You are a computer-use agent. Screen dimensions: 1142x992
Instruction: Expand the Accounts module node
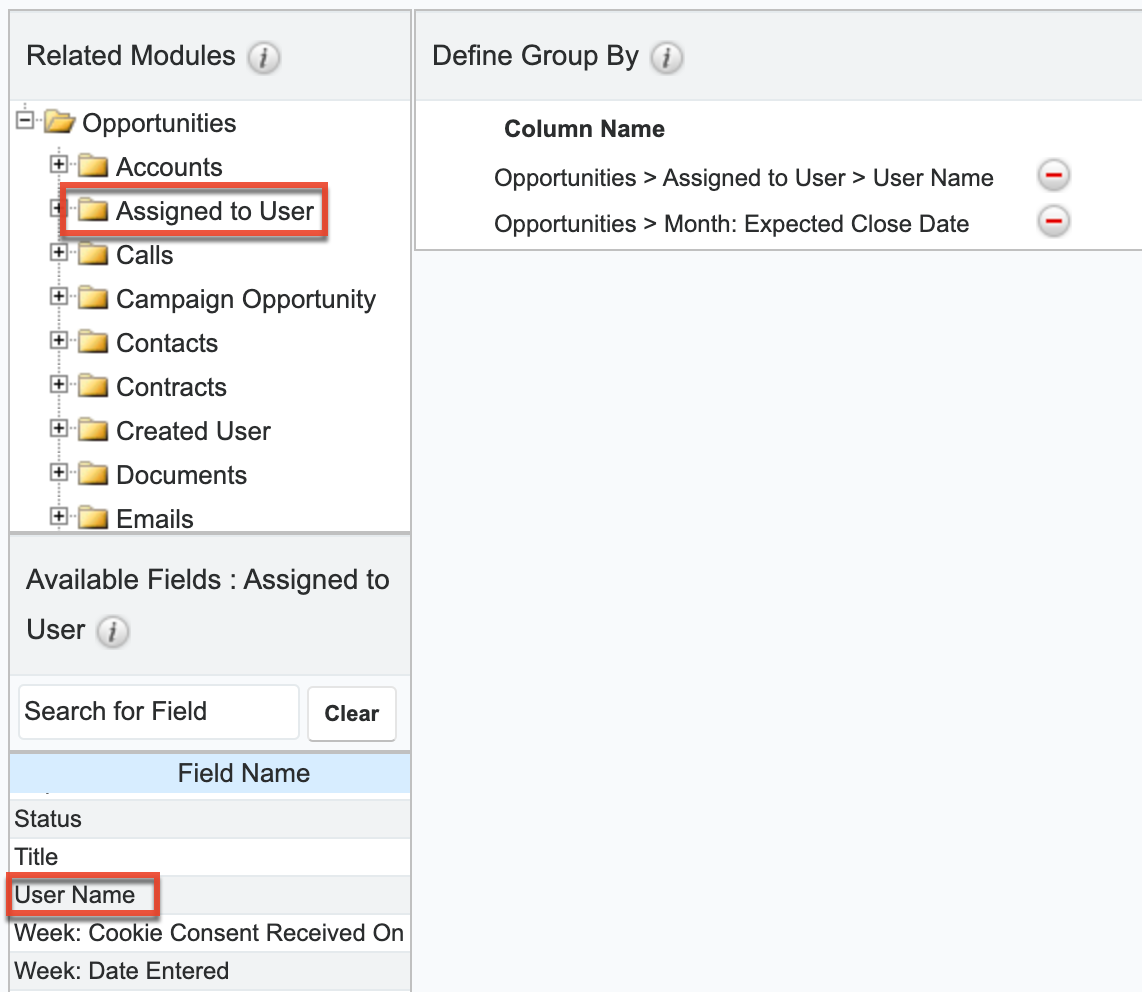point(59,165)
